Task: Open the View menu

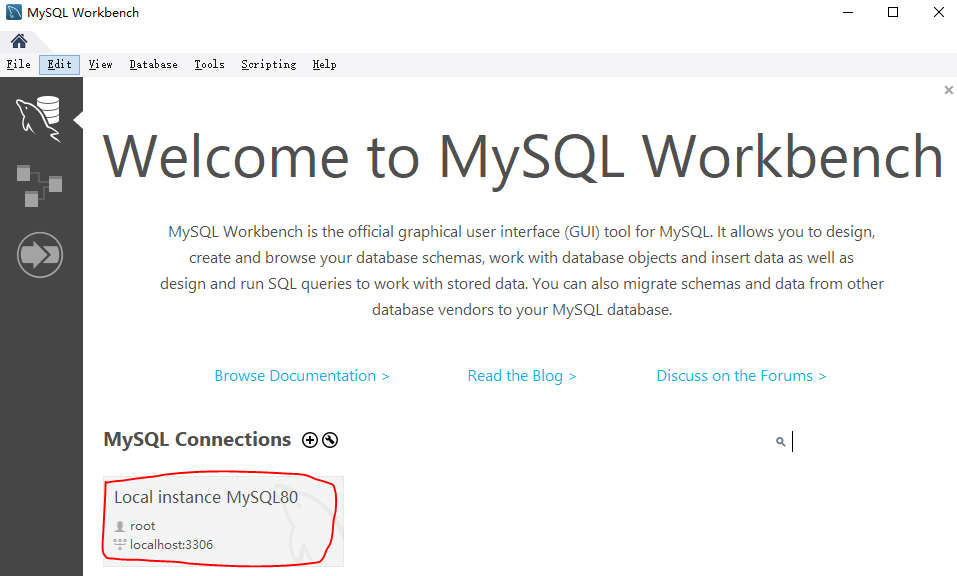Action: tap(100, 65)
